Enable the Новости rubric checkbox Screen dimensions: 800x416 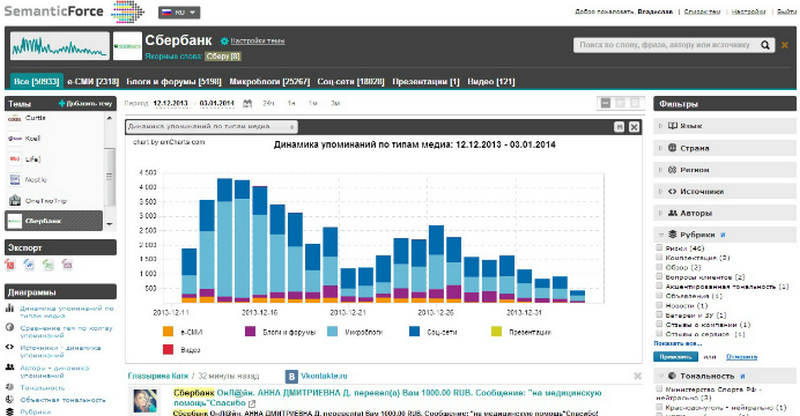(659, 305)
